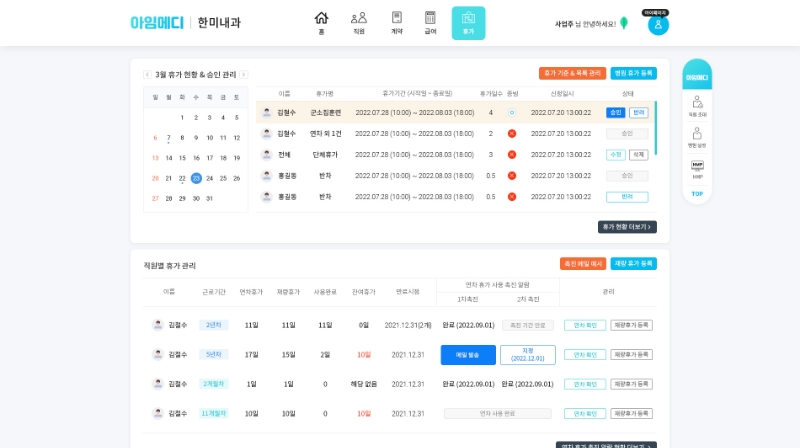The width and height of the screenshot is (800, 448).
Task: Click avatar in the 단체휴가 row
Action: [x=266, y=155]
